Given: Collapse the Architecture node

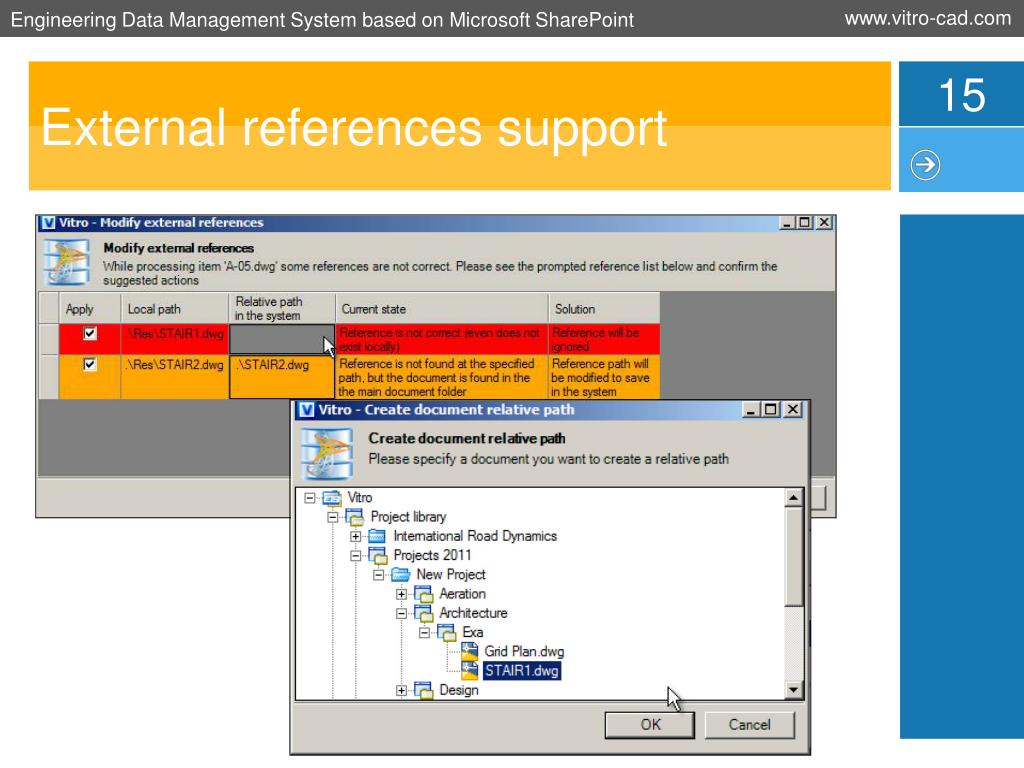Looking at the screenshot, I should click(x=402, y=613).
